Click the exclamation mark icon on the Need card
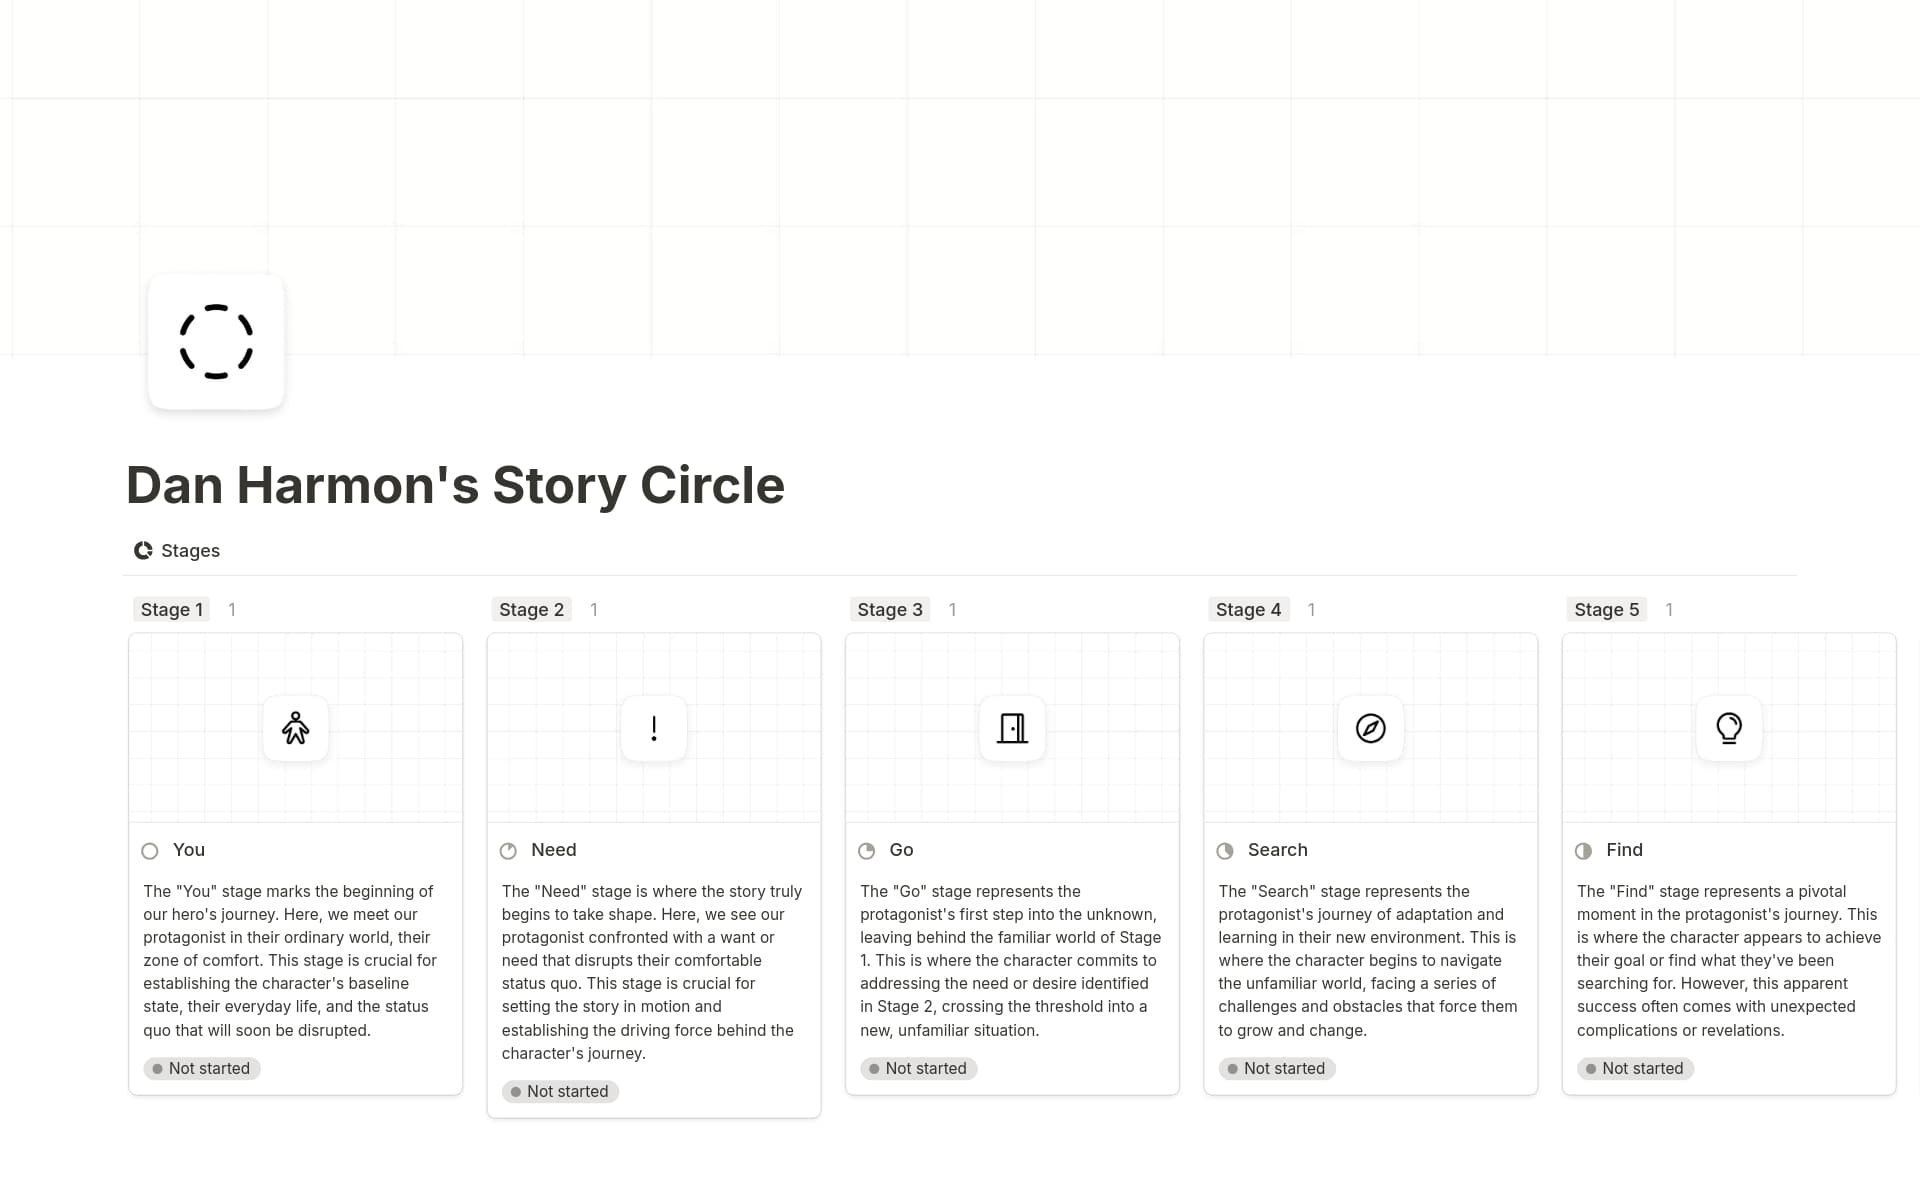Image resolution: width=1920 pixels, height=1199 pixels. click(x=653, y=728)
